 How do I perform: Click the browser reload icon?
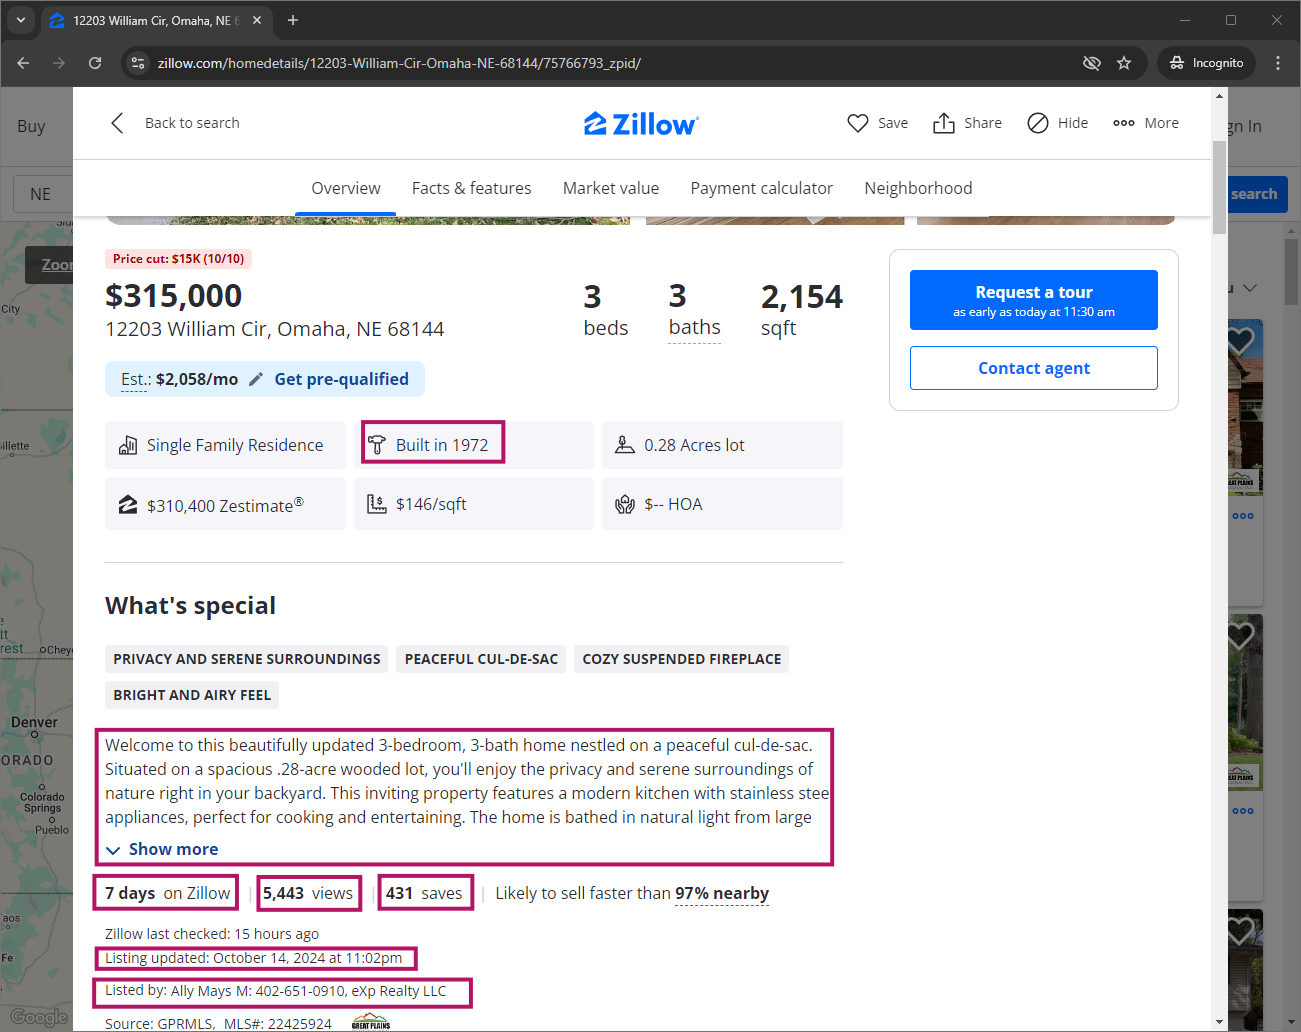point(95,63)
